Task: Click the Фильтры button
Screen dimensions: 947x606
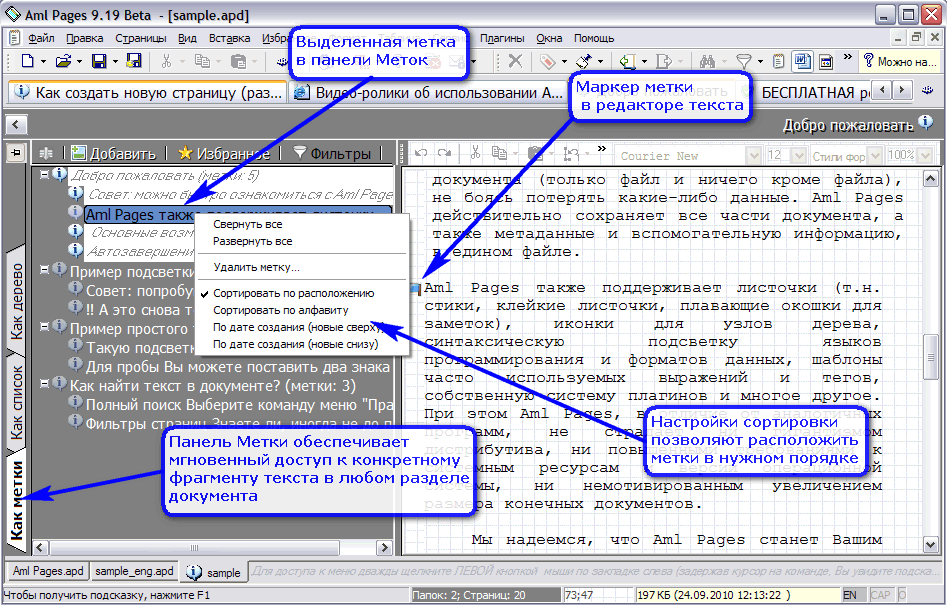Action: pyautogui.click(x=332, y=153)
